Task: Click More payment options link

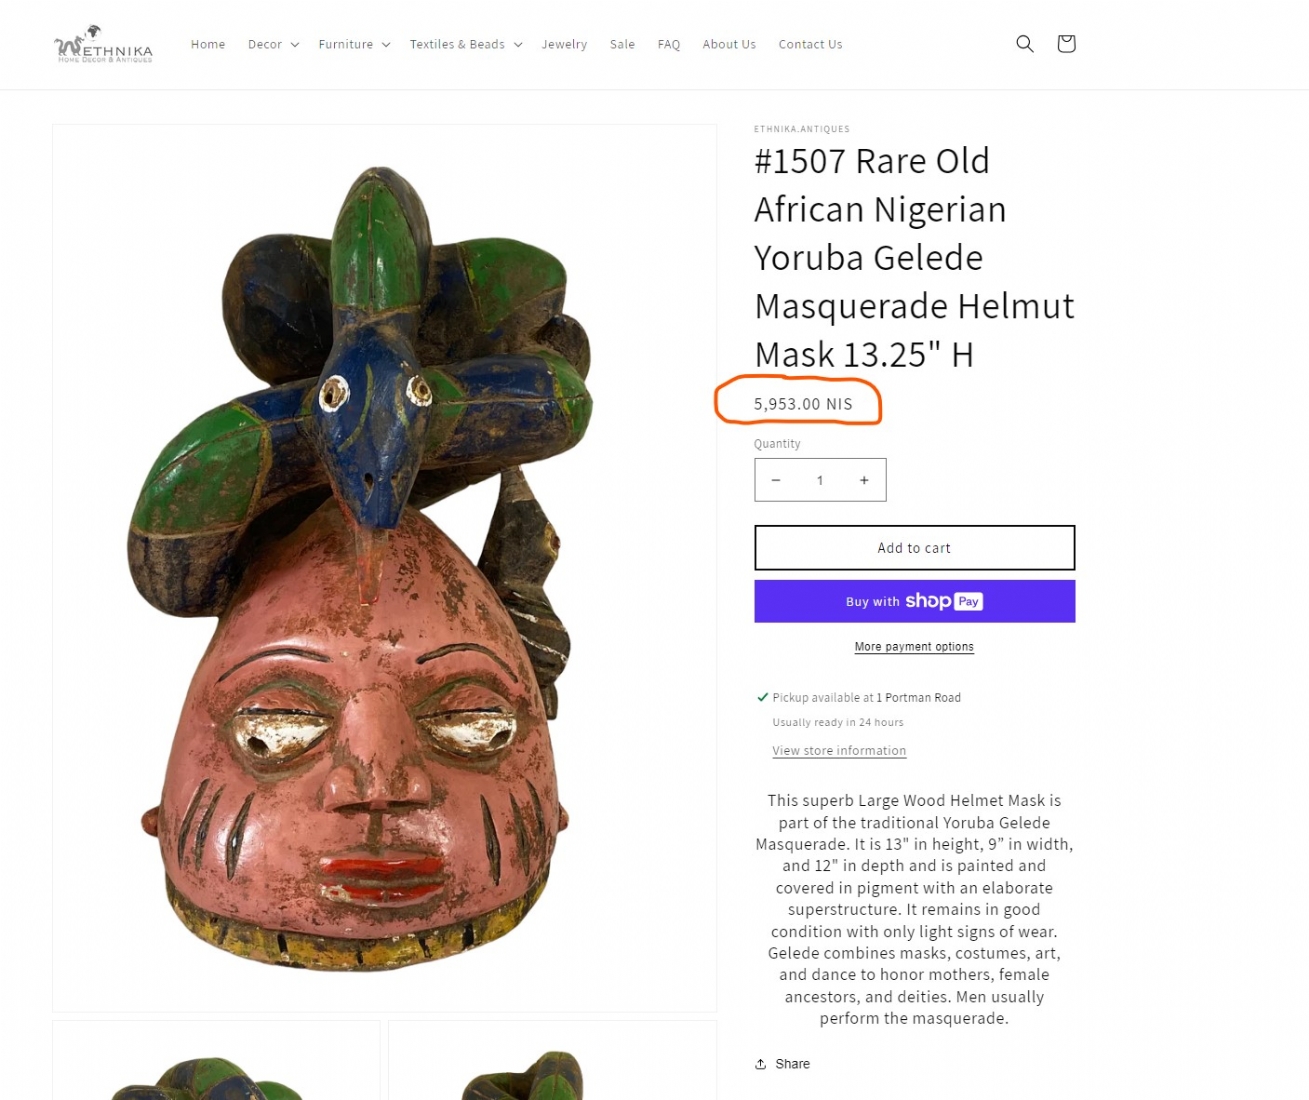Action: tap(914, 647)
